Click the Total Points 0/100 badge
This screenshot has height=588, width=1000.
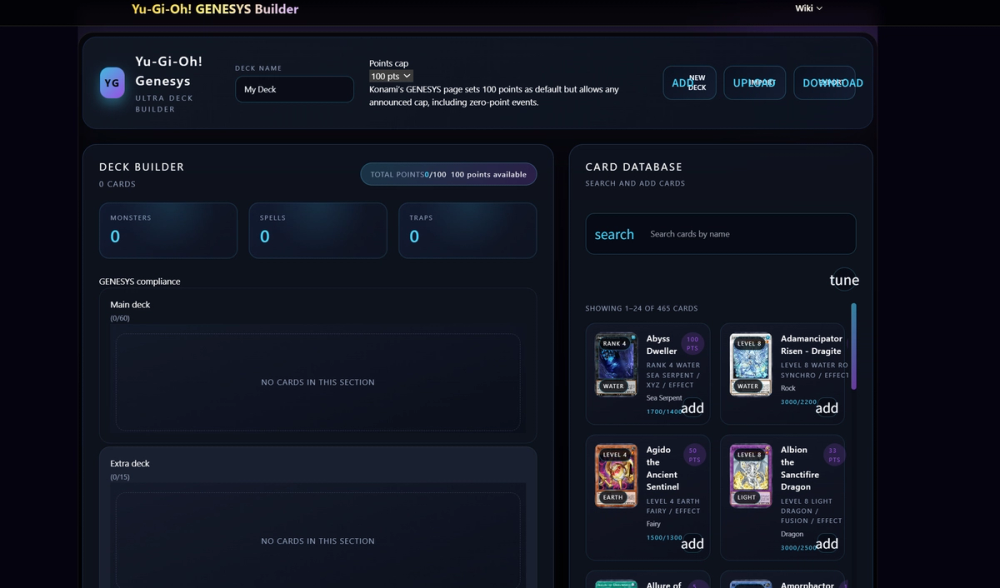click(448, 174)
